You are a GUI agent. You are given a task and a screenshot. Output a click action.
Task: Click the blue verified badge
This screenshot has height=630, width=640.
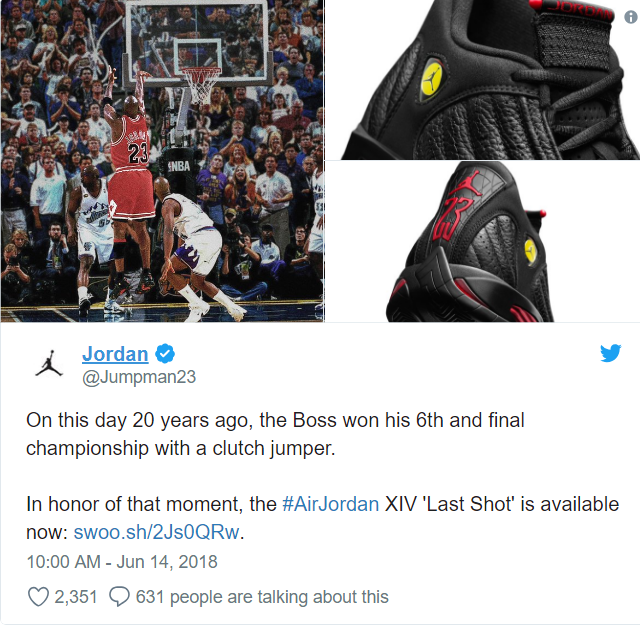[x=165, y=354]
